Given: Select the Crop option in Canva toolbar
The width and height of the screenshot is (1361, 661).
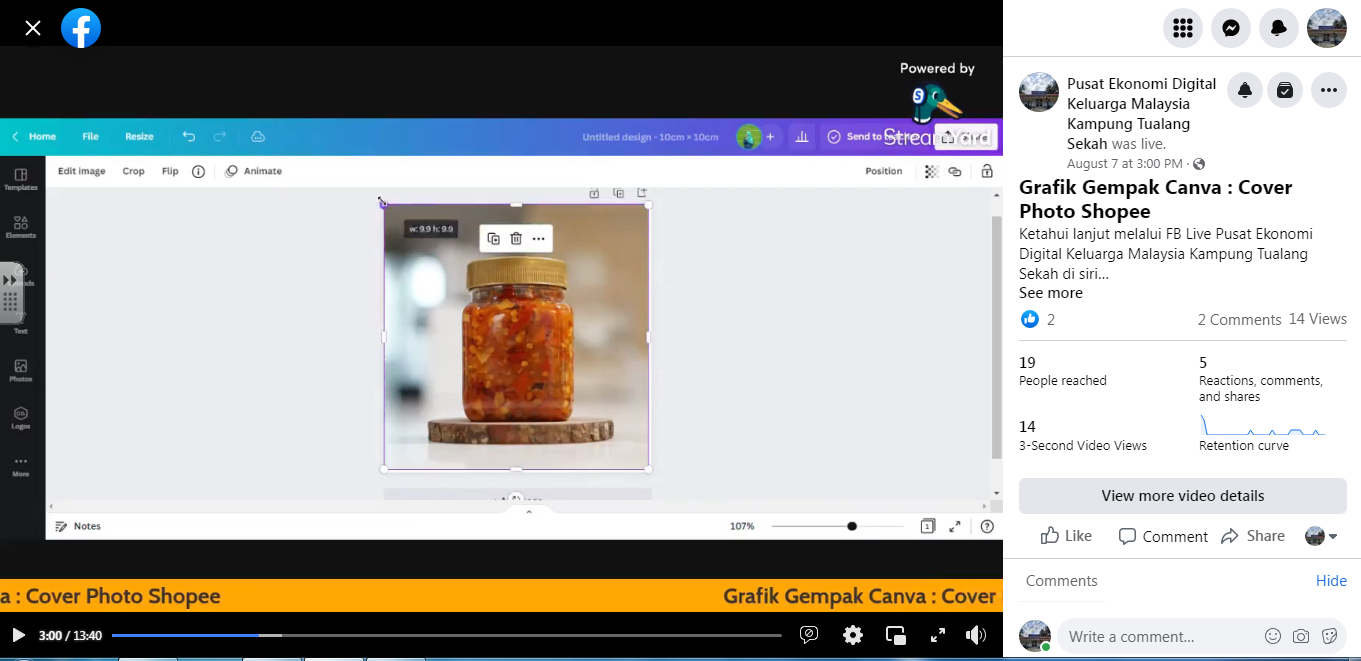Looking at the screenshot, I should coord(134,171).
